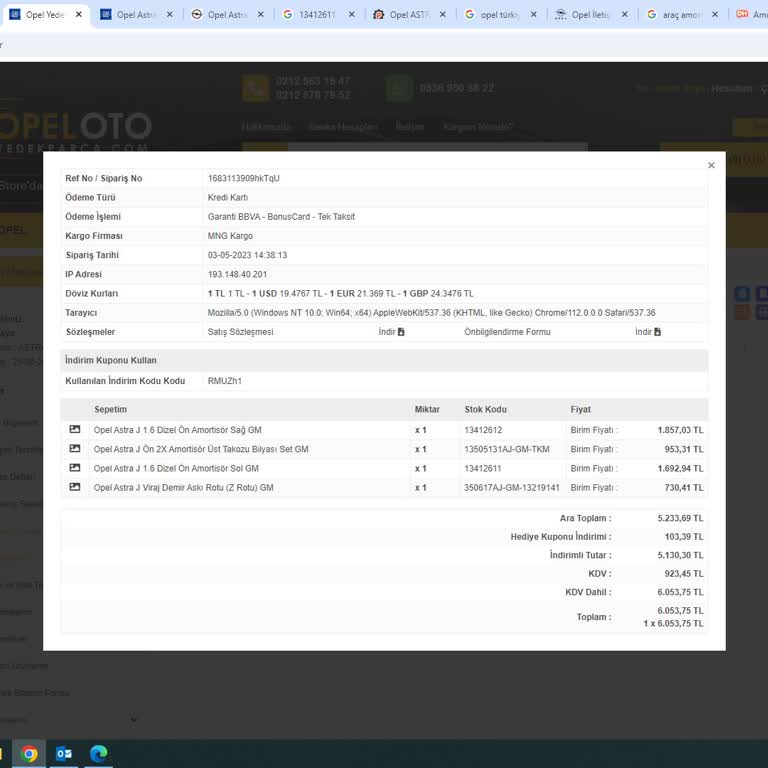Open image icon for Üst Takozu Bilyası Set row

75,449
